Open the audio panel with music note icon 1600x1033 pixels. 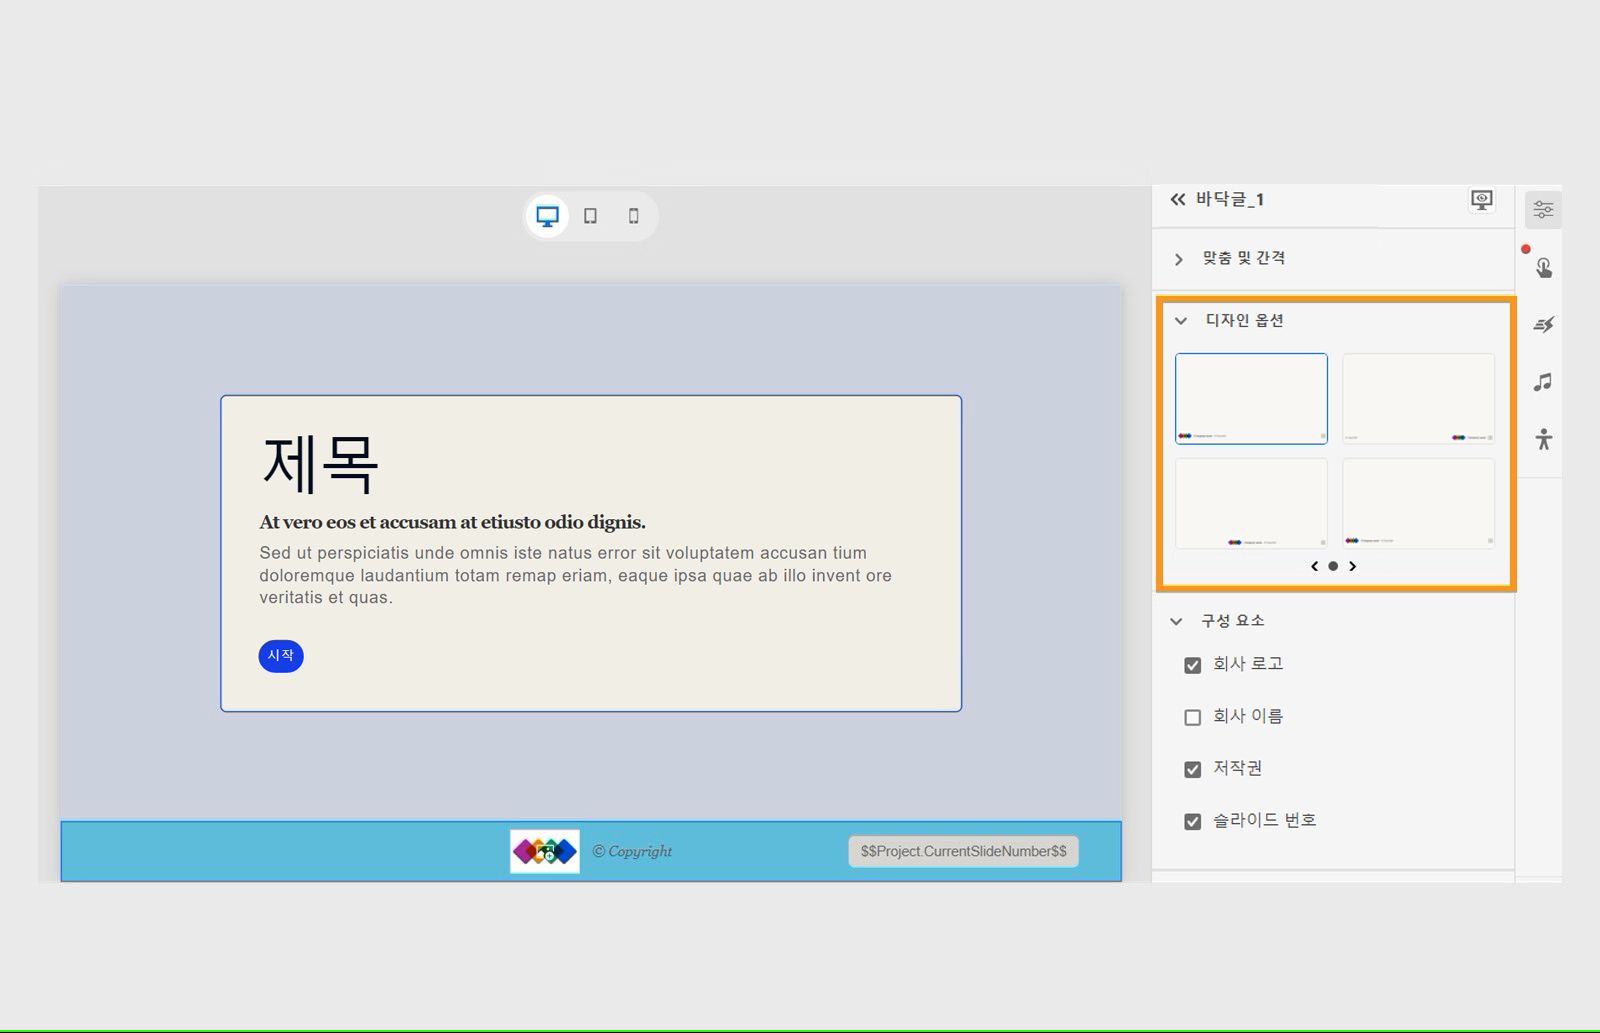coord(1543,382)
